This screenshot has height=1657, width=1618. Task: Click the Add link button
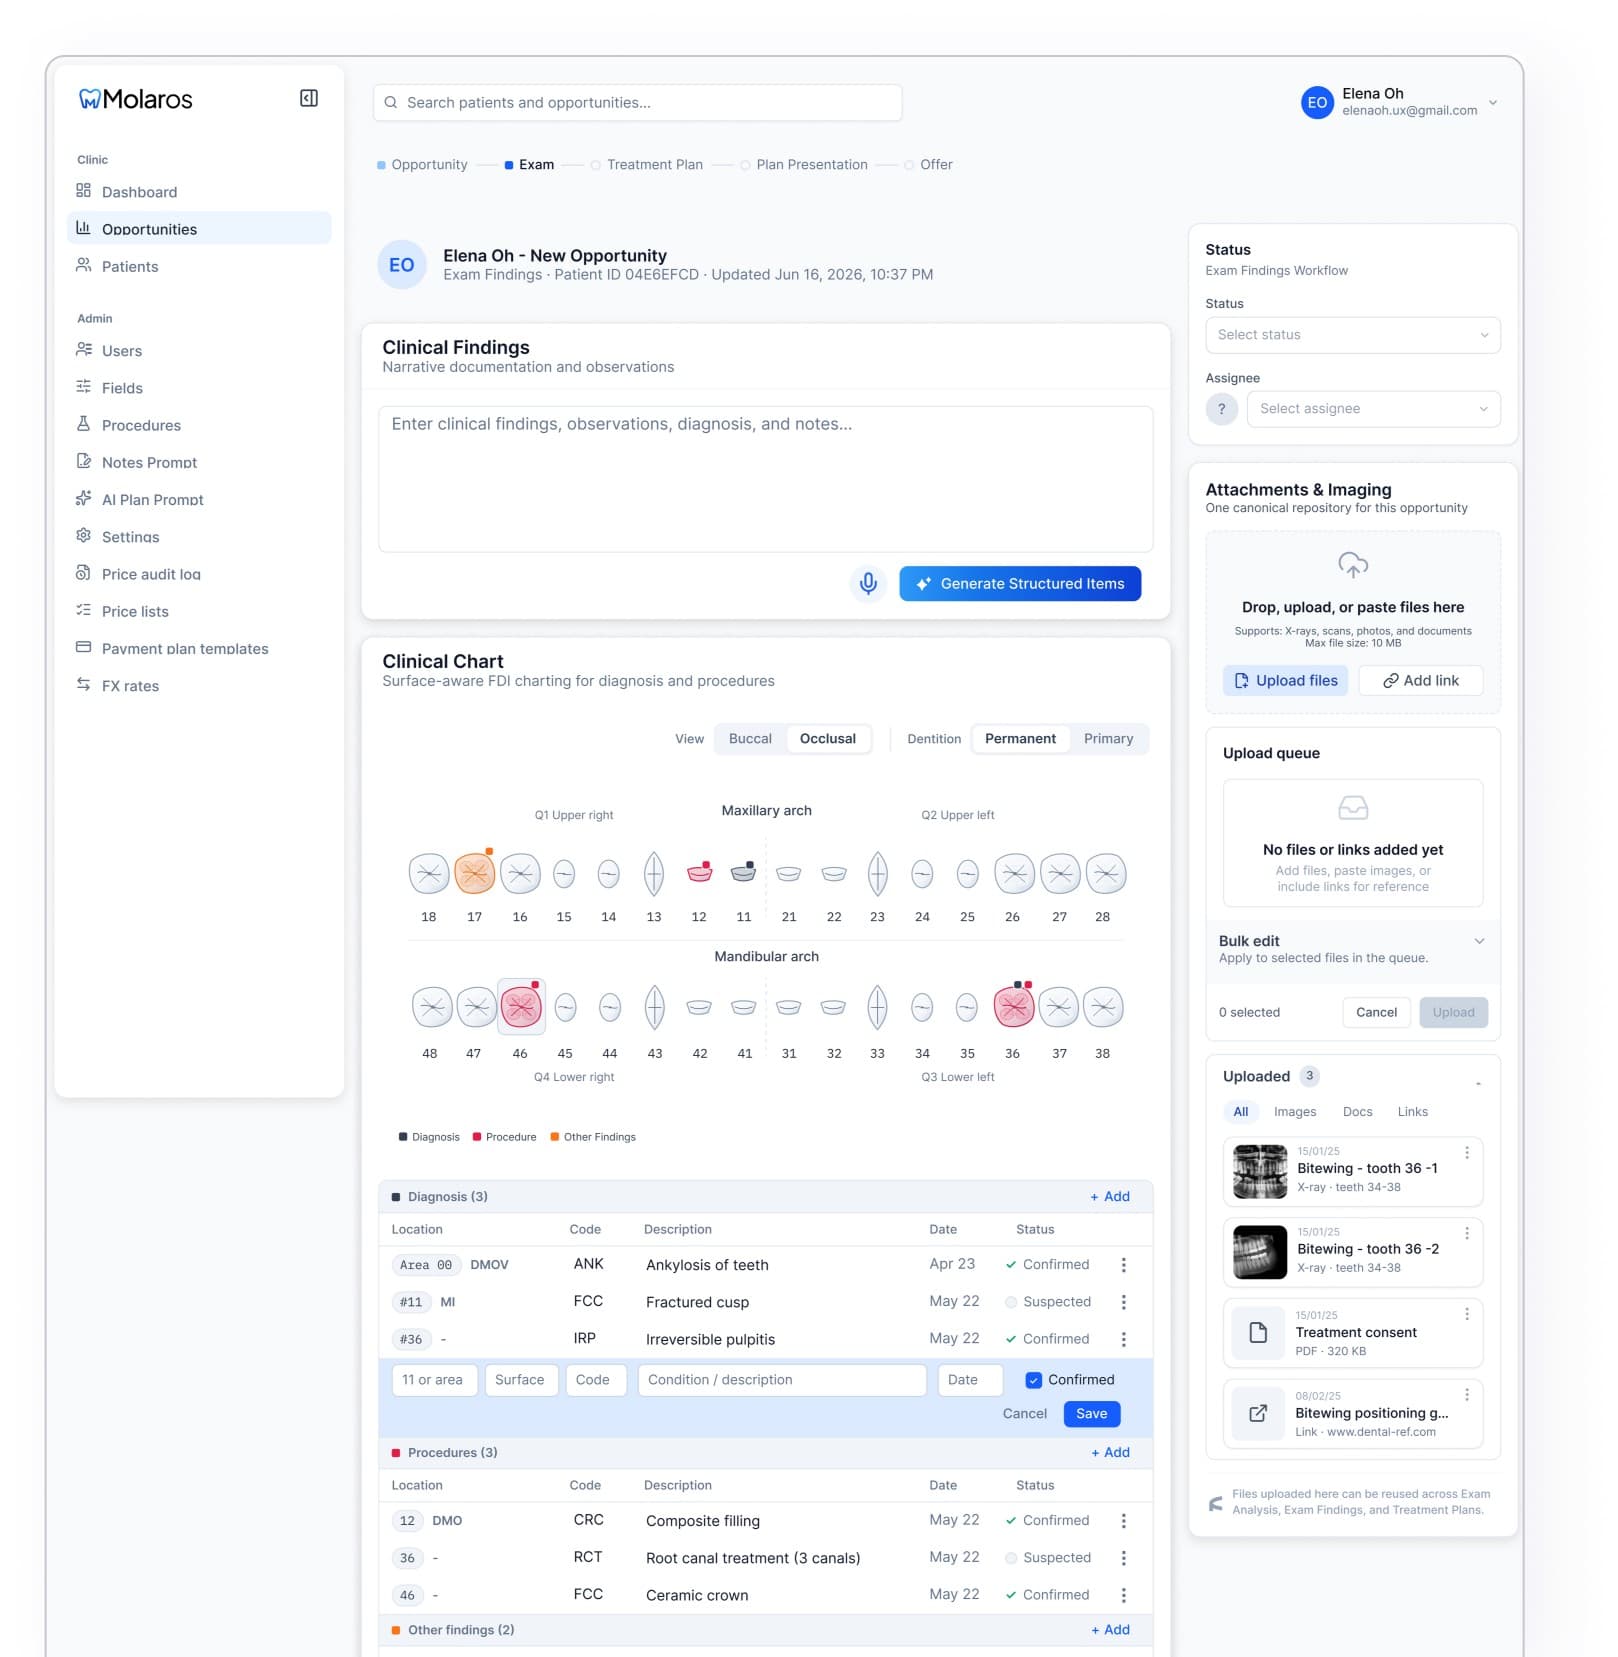[1420, 681]
